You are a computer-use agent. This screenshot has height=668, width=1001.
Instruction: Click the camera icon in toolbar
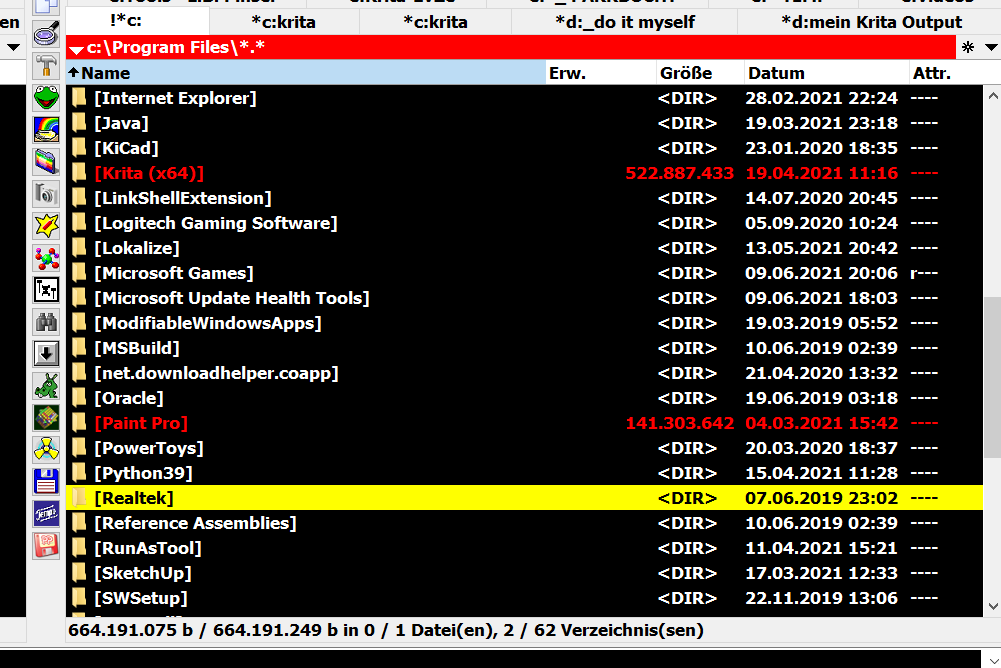[46, 194]
